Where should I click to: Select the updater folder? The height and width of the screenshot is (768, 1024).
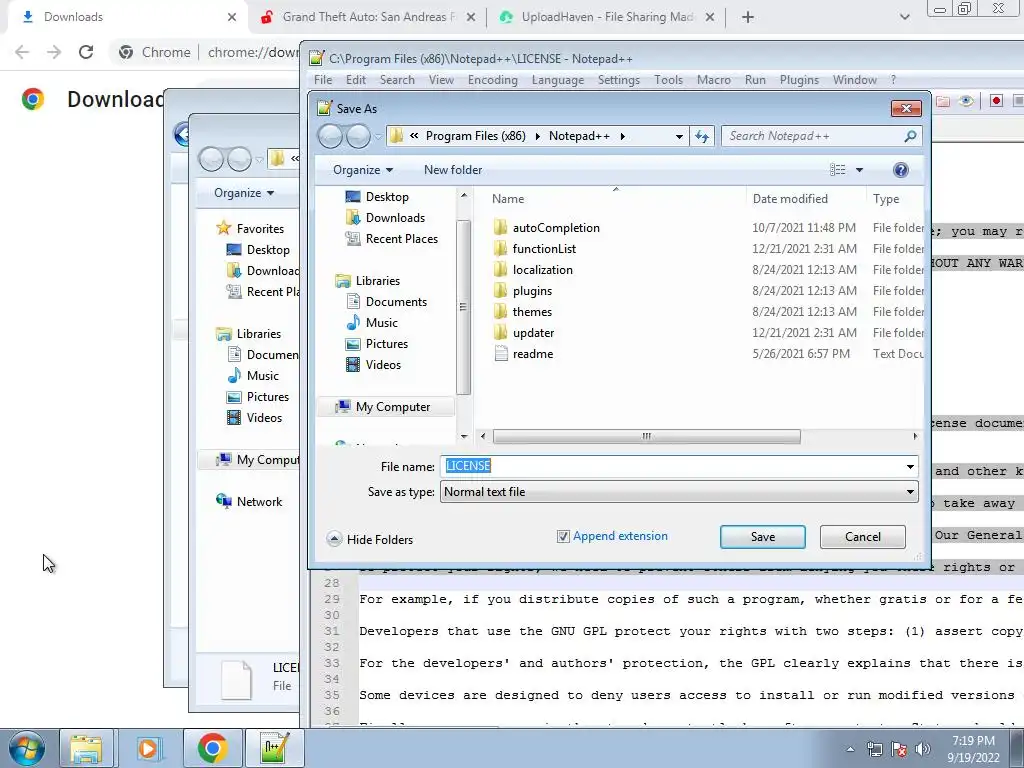coord(533,332)
